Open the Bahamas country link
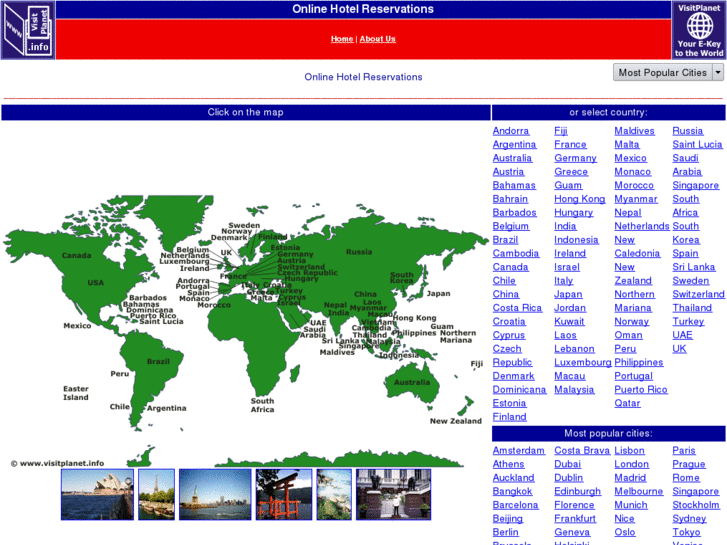The height and width of the screenshot is (545, 727). (514, 186)
